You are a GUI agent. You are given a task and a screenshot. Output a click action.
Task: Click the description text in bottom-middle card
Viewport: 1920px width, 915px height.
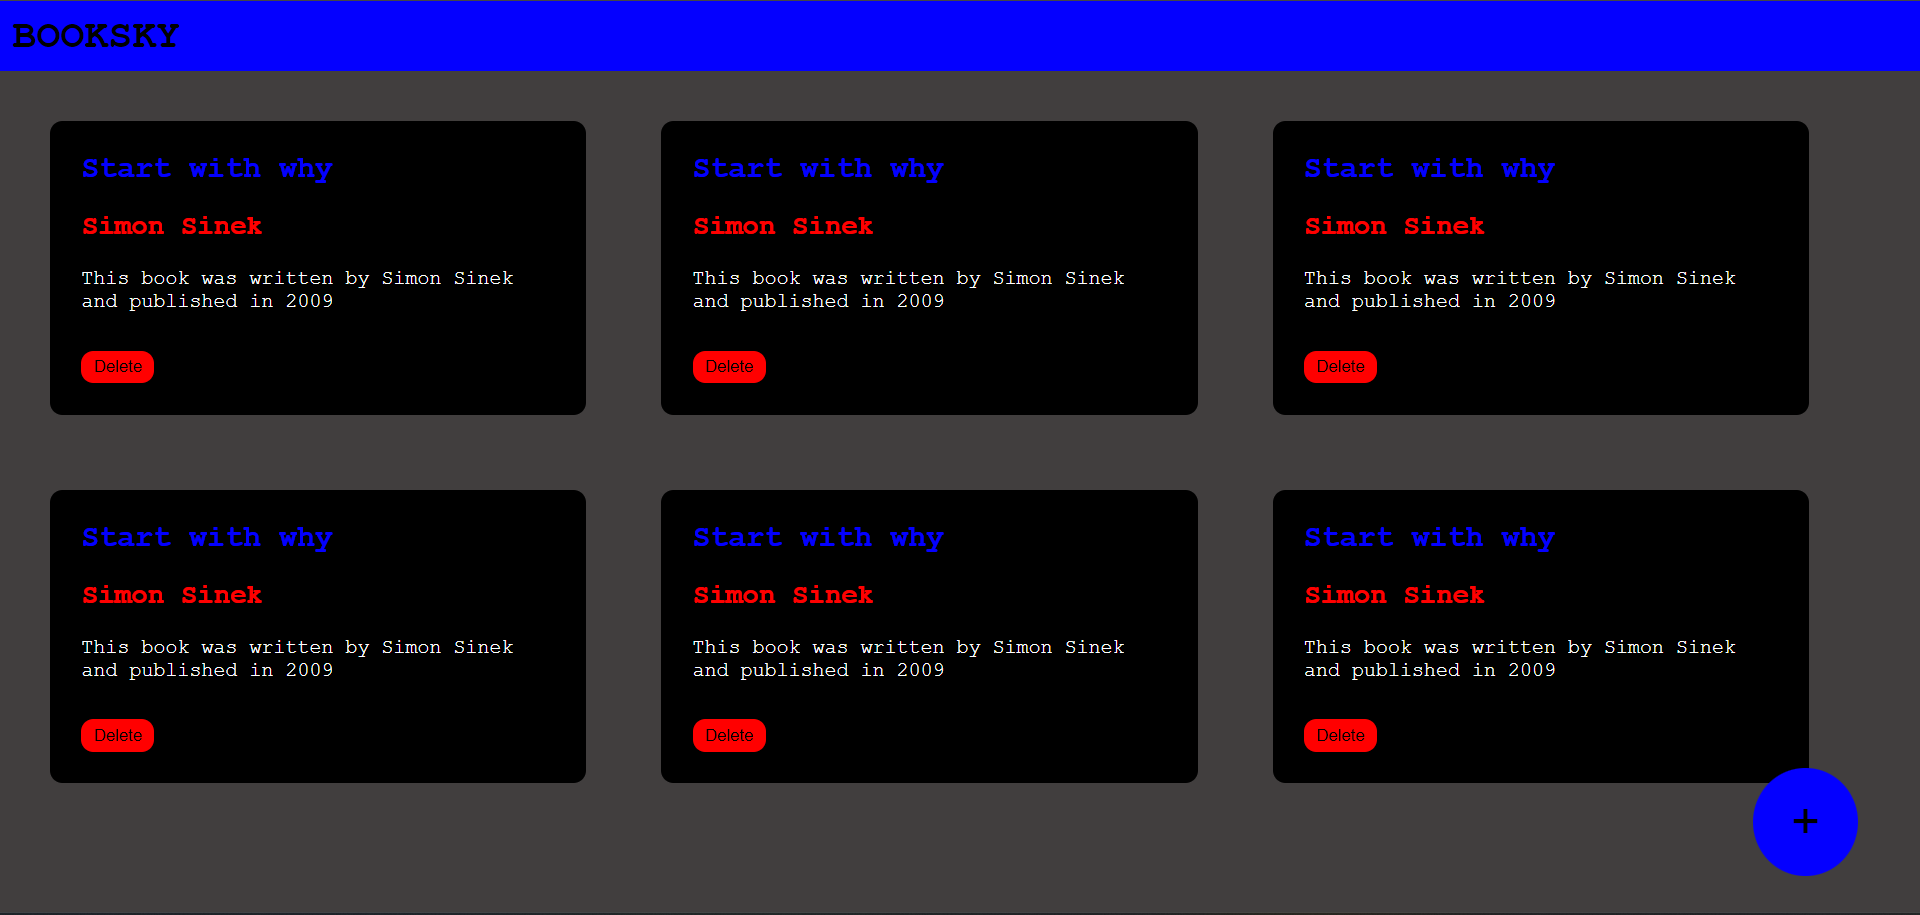pos(909,659)
